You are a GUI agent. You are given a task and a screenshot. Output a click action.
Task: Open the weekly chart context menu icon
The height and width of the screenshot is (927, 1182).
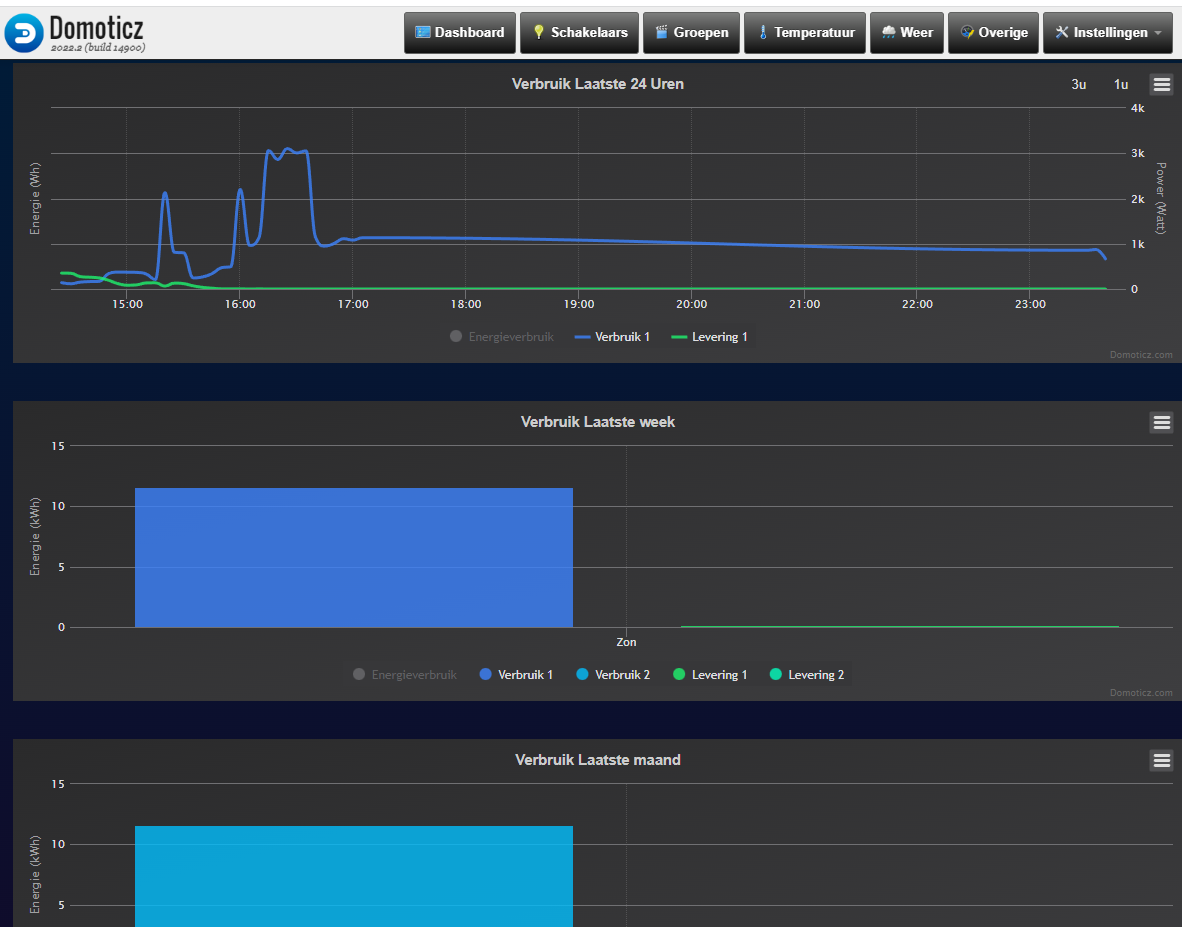coord(1162,423)
